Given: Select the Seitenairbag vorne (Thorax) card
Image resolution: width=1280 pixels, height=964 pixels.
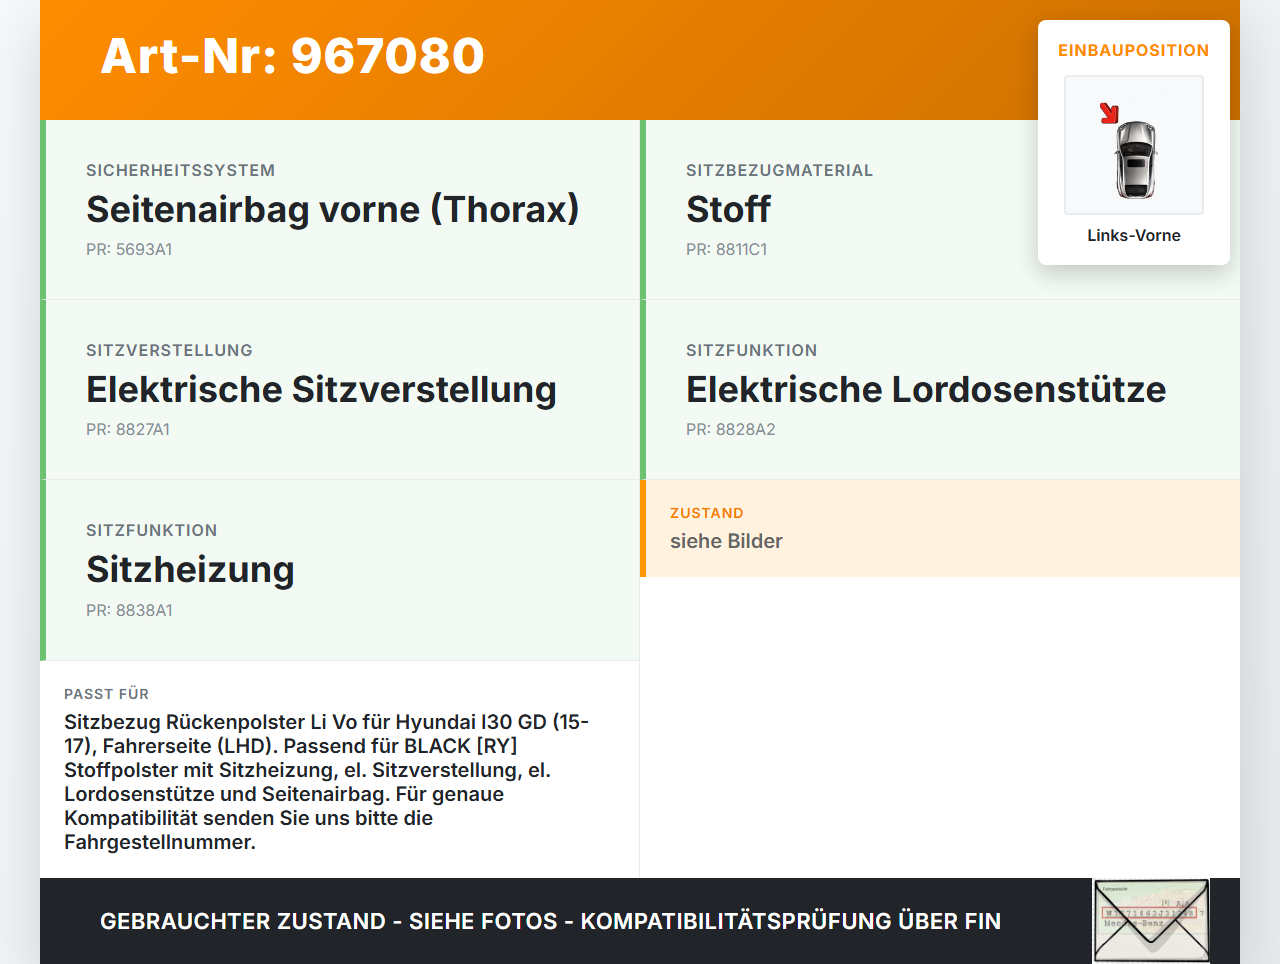Looking at the screenshot, I should point(340,210).
